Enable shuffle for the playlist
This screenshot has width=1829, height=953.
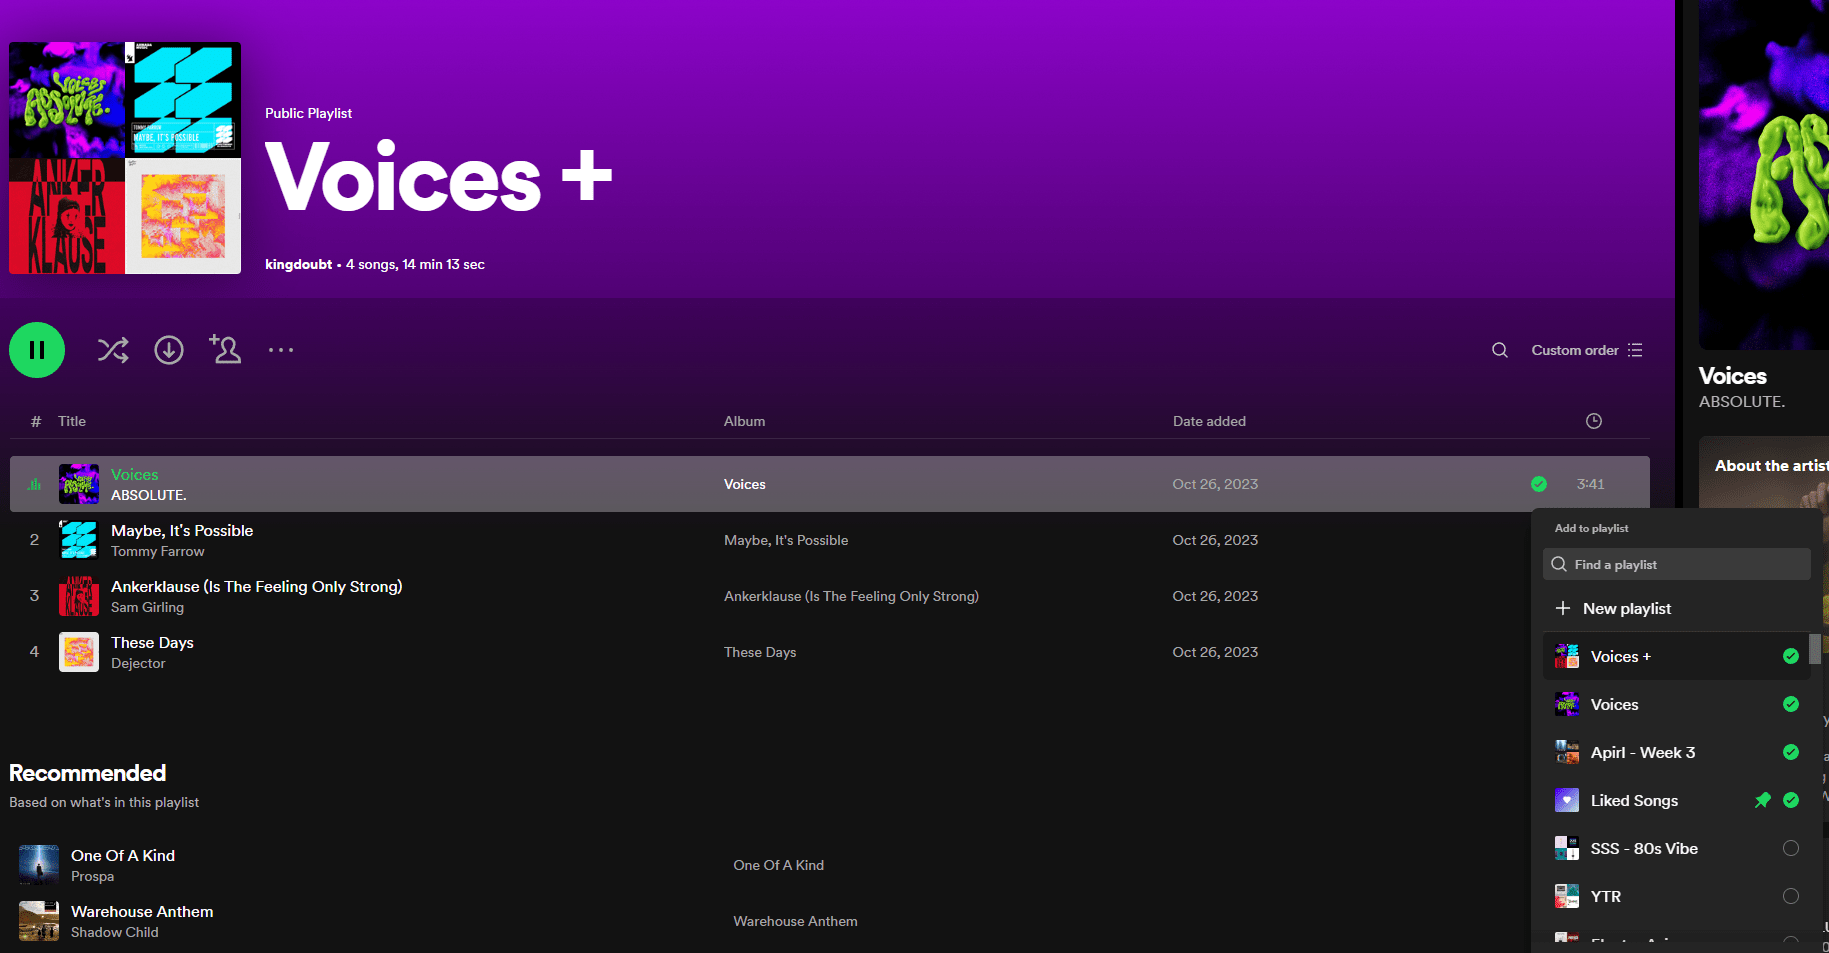pyautogui.click(x=113, y=350)
